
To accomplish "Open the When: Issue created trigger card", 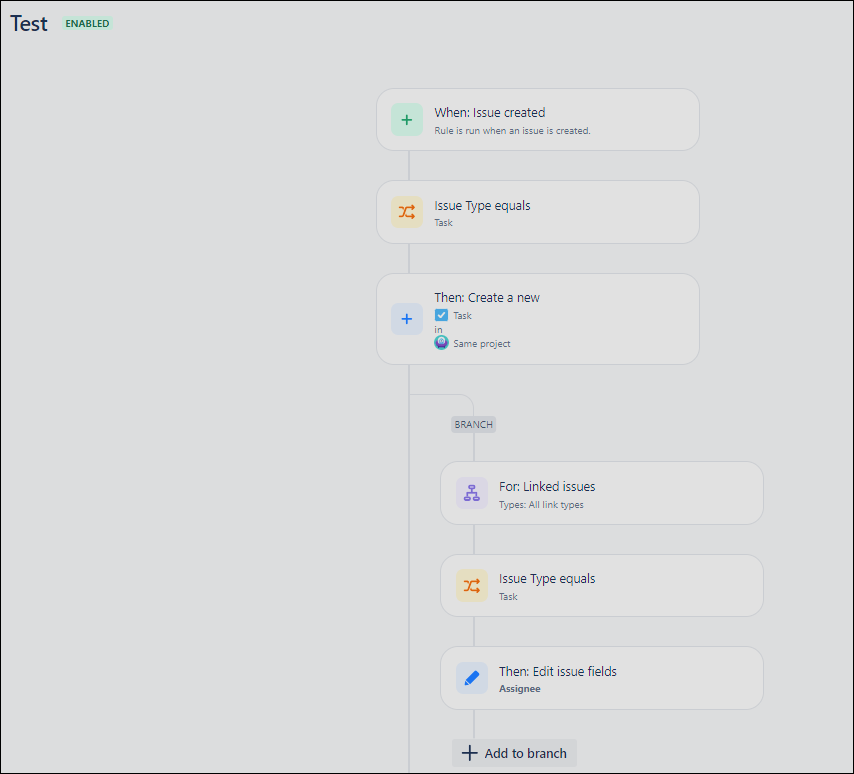I will point(538,118).
